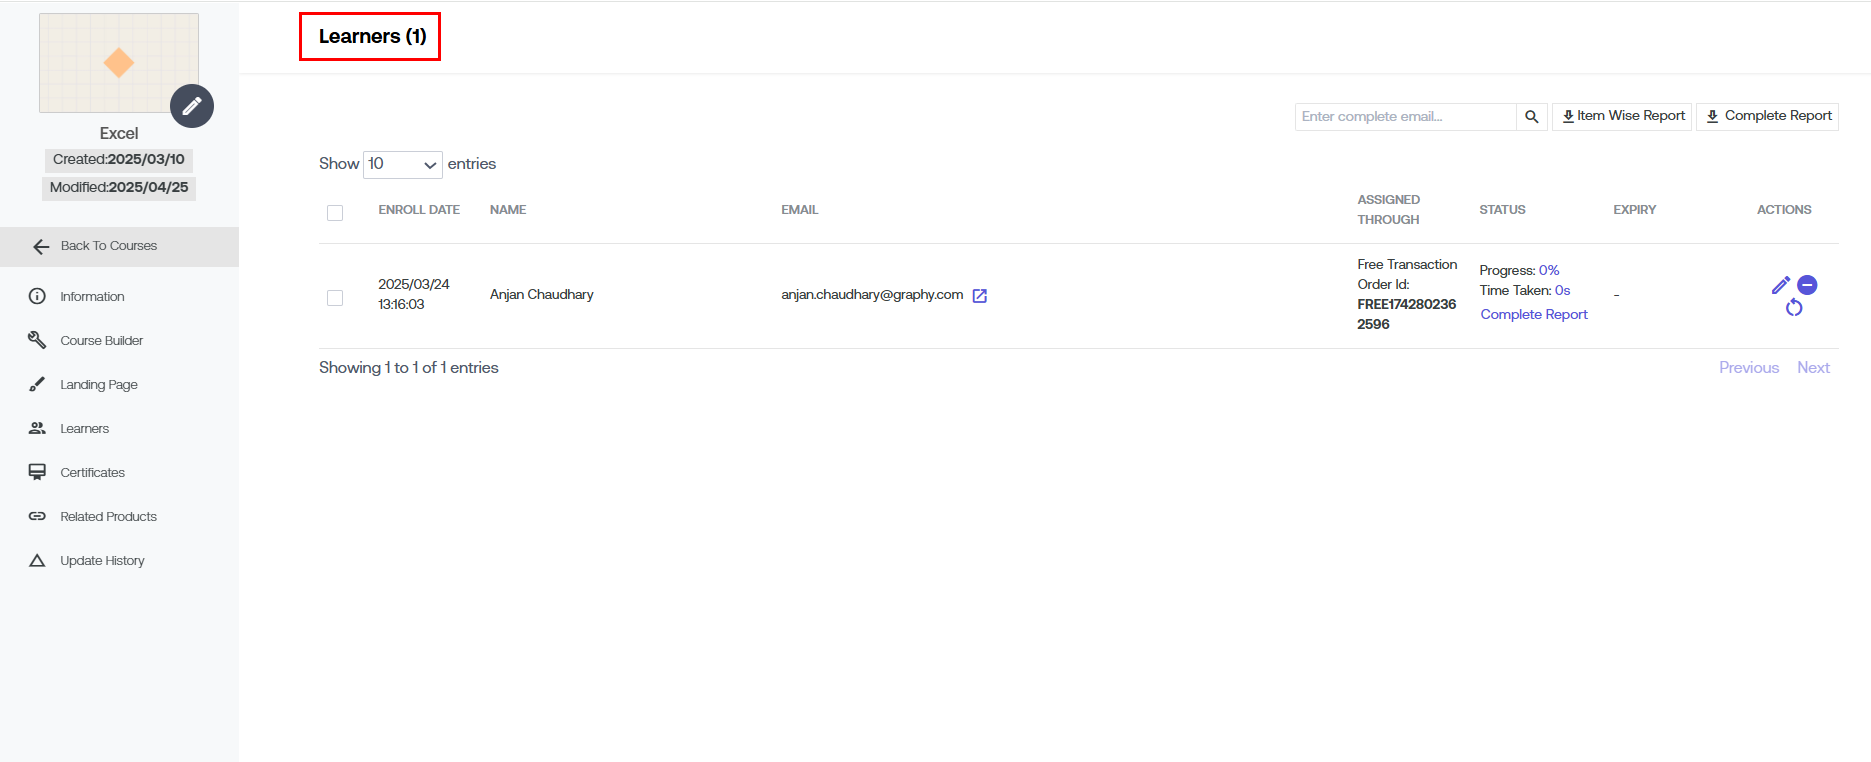Tick the checkbox for Anjan Chaudhary

[335, 298]
